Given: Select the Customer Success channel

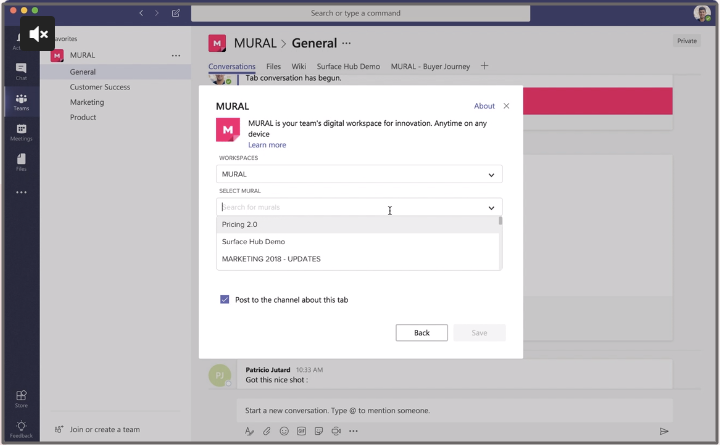Looking at the screenshot, I should [x=100, y=87].
